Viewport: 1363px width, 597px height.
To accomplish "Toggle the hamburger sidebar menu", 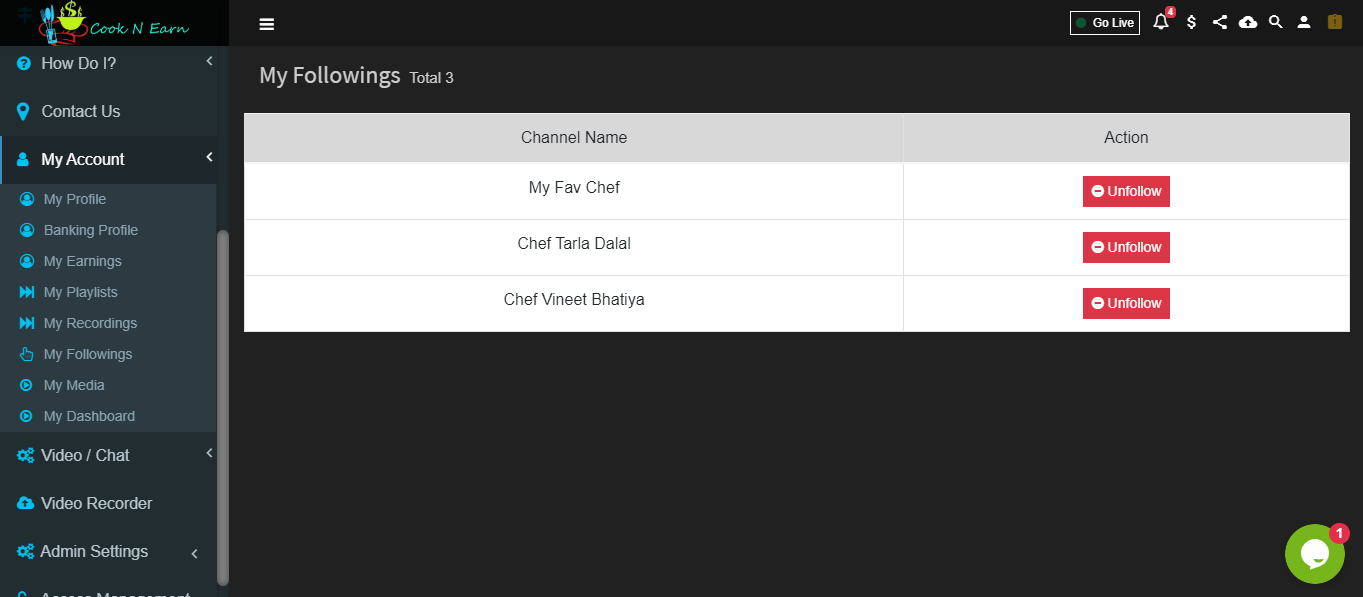I will point(267,24).
